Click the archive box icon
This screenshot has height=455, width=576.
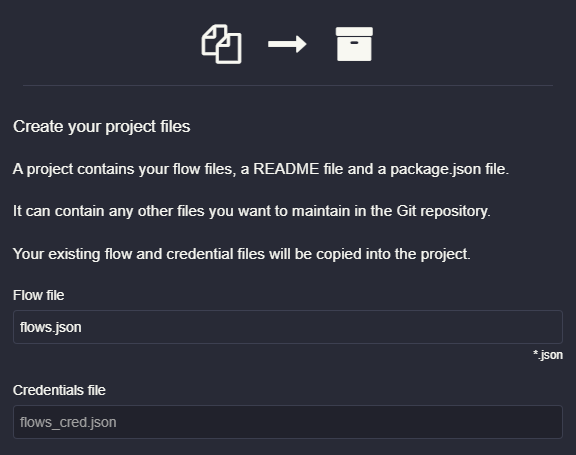click(x=354, y=44)
